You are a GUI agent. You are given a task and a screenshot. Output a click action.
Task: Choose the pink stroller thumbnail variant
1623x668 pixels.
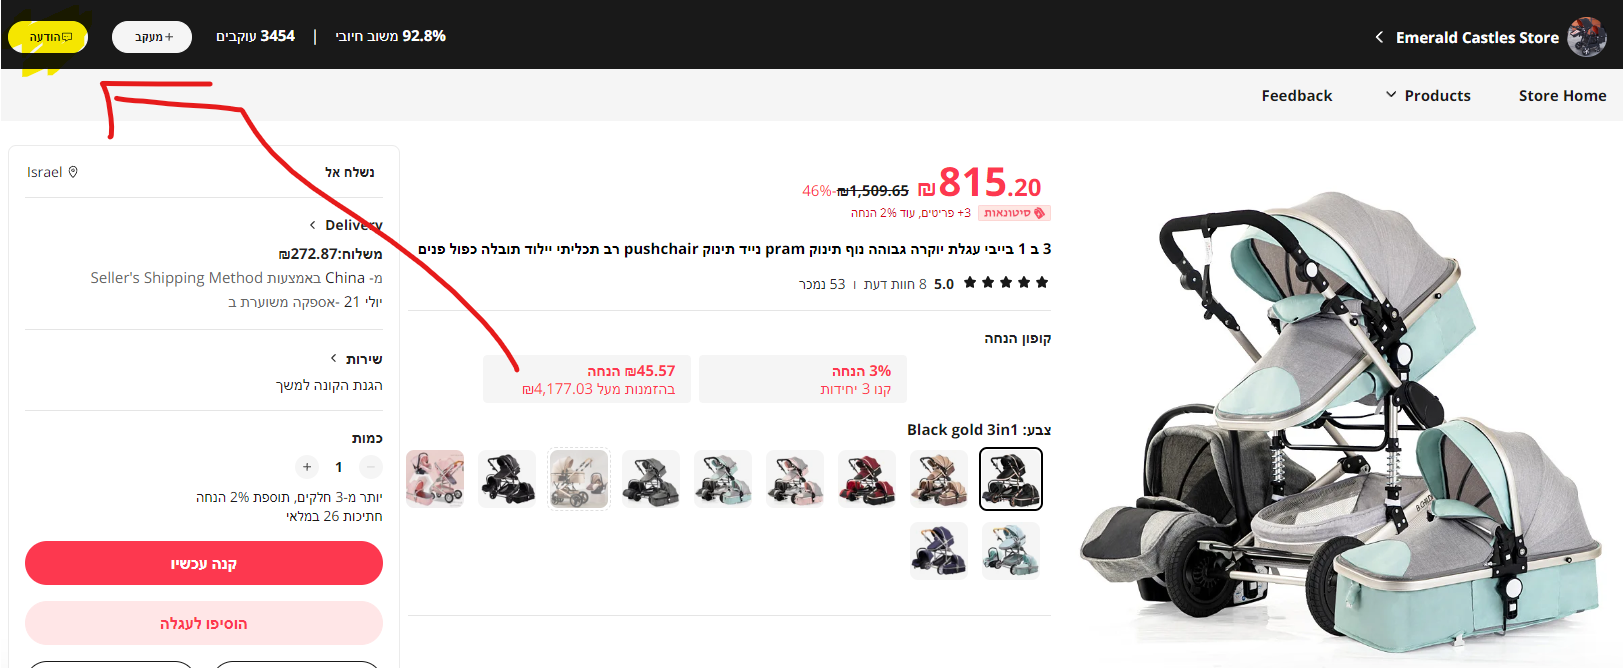435,479
